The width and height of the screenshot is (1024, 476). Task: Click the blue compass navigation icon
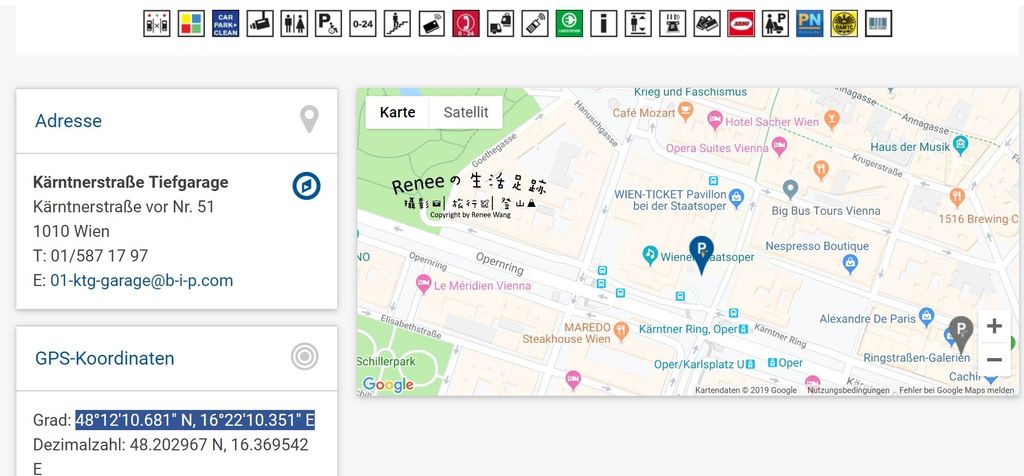pyautogui.click(x=306, y=186)
